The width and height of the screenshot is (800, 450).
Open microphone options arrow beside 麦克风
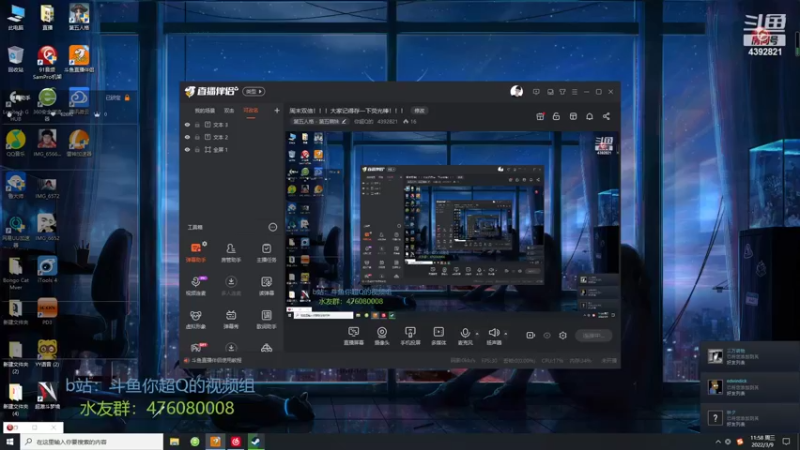pos(477,334)
